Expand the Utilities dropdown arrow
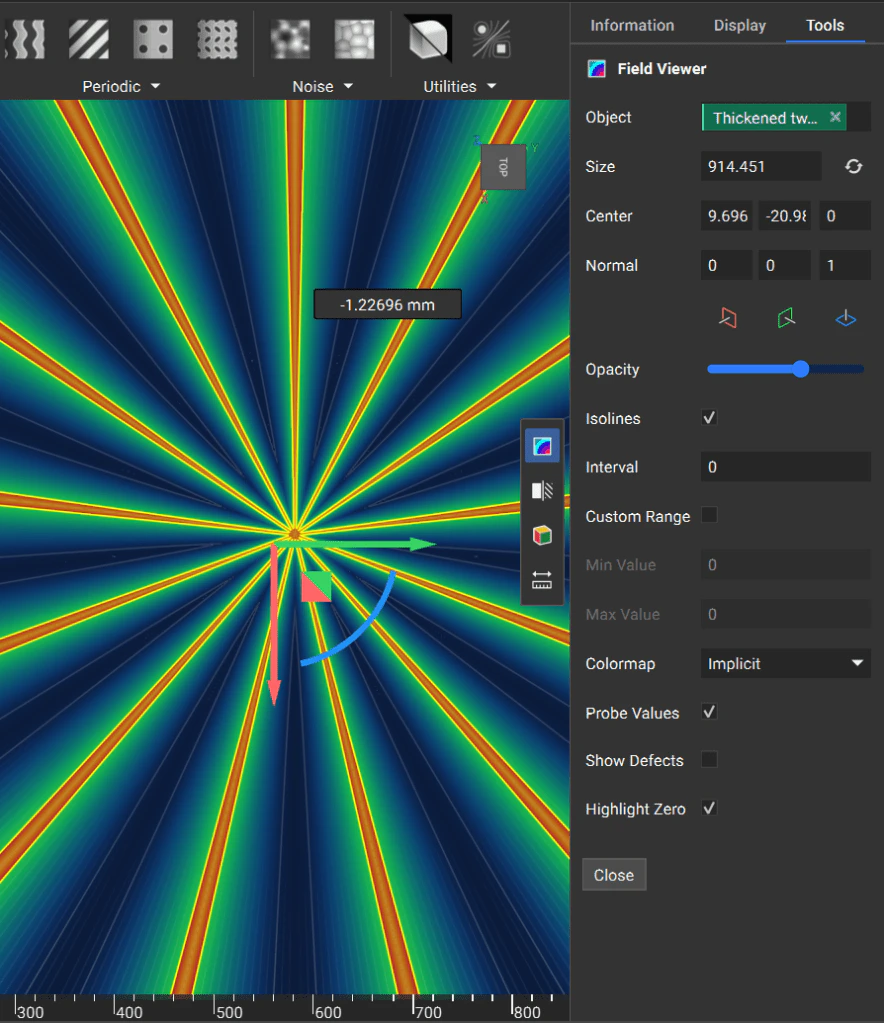This screenshot has width=884, height=1023. [491, 86]
